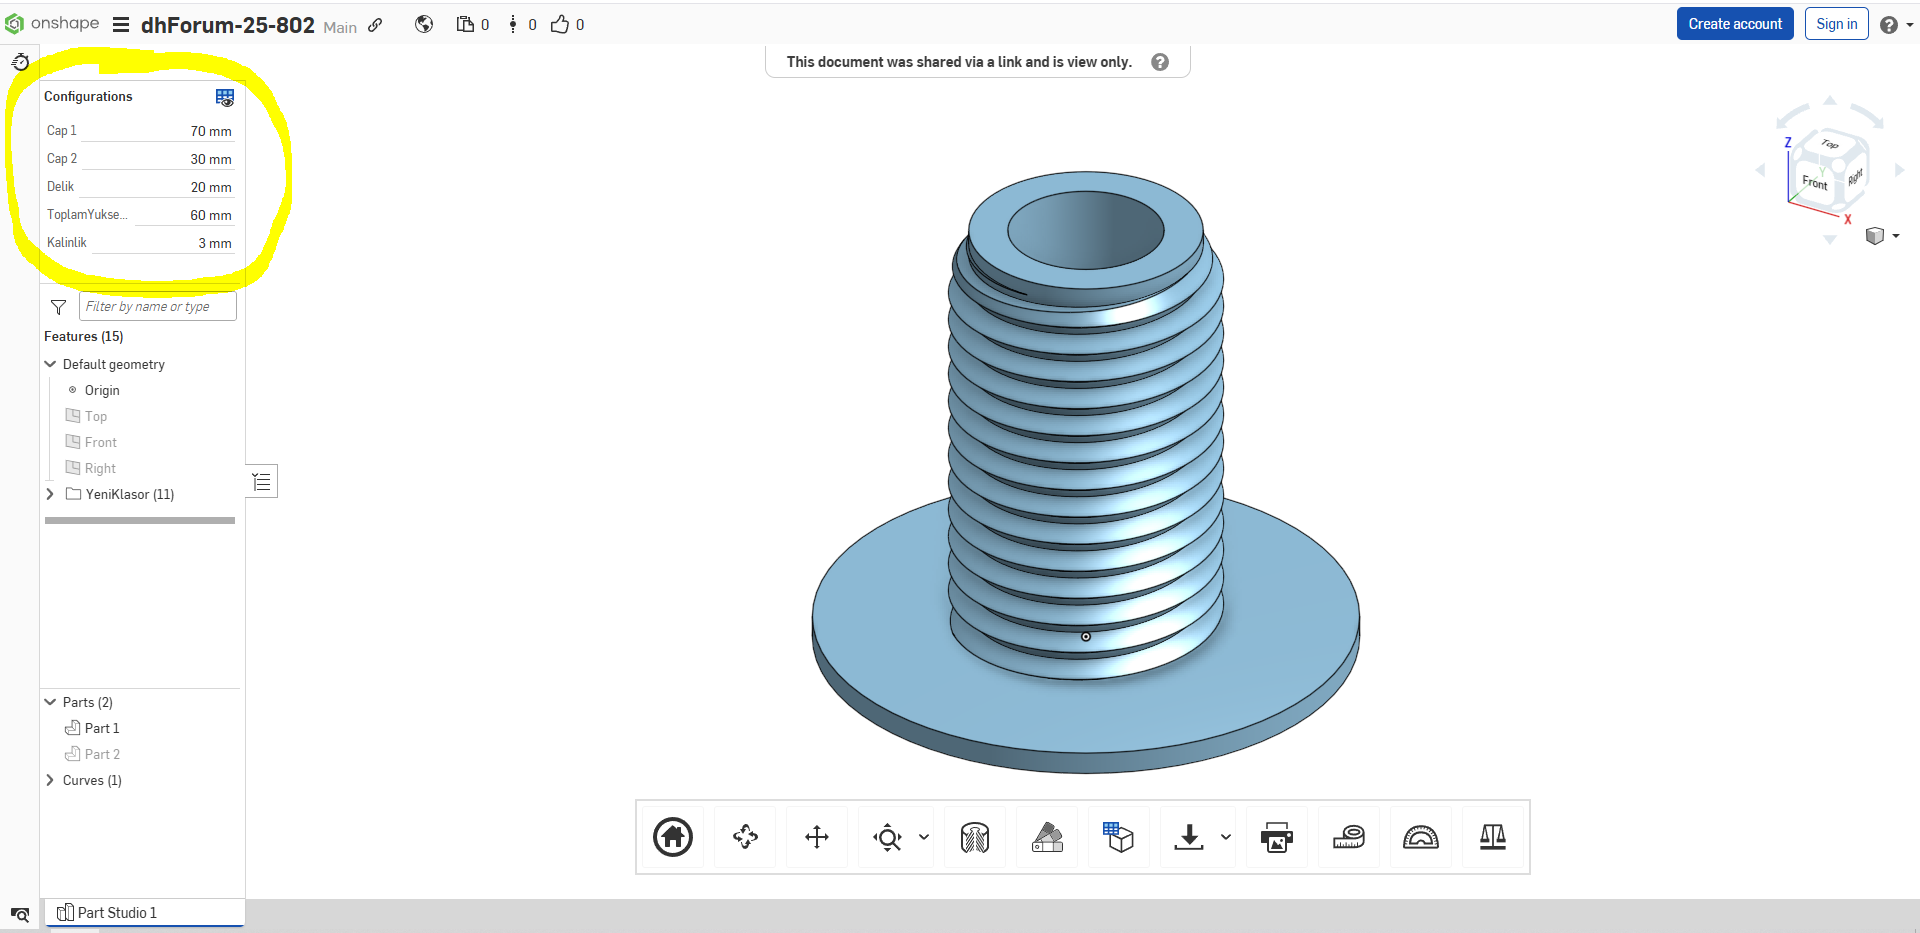The image size is (1920, 933).
Task: Open the mass properties scale icon
Action: pos(1492,837)
